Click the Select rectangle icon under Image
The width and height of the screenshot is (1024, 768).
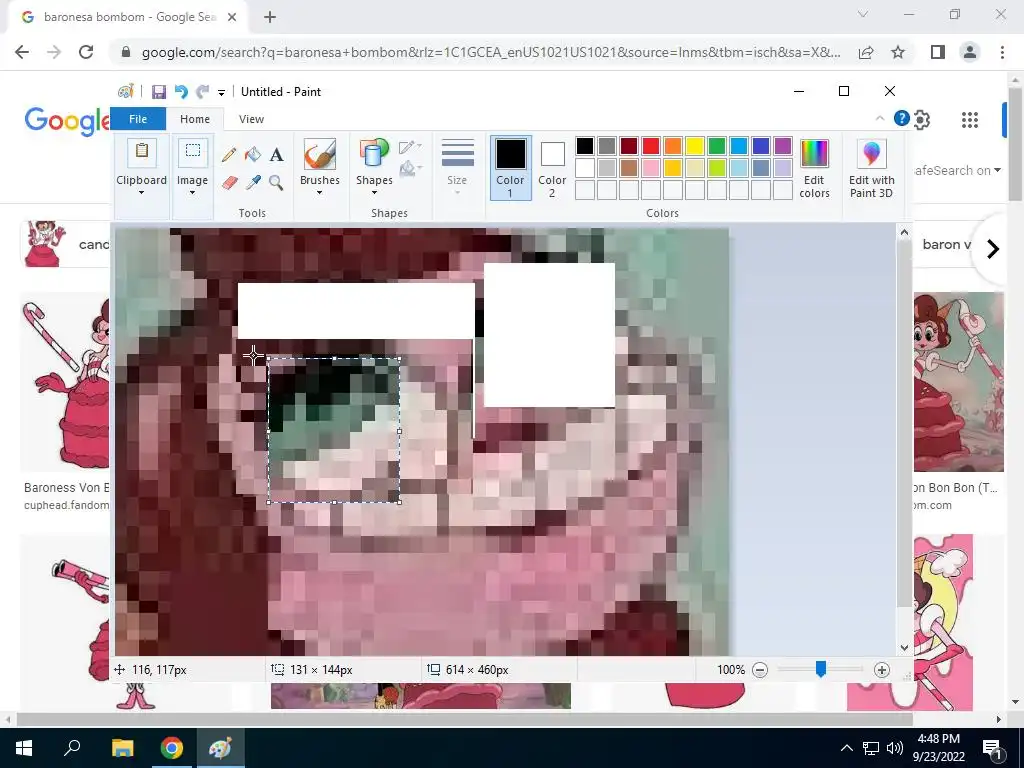coord(193,152)
